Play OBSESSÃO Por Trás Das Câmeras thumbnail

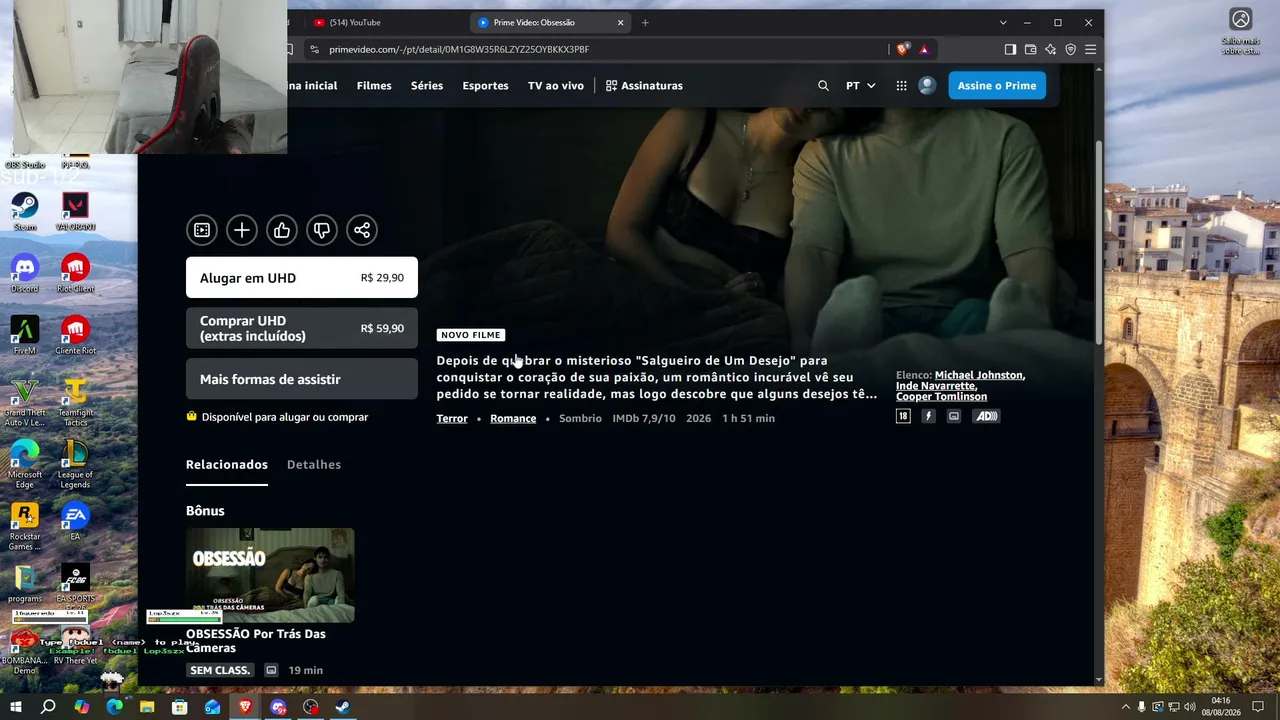[270, 575]
